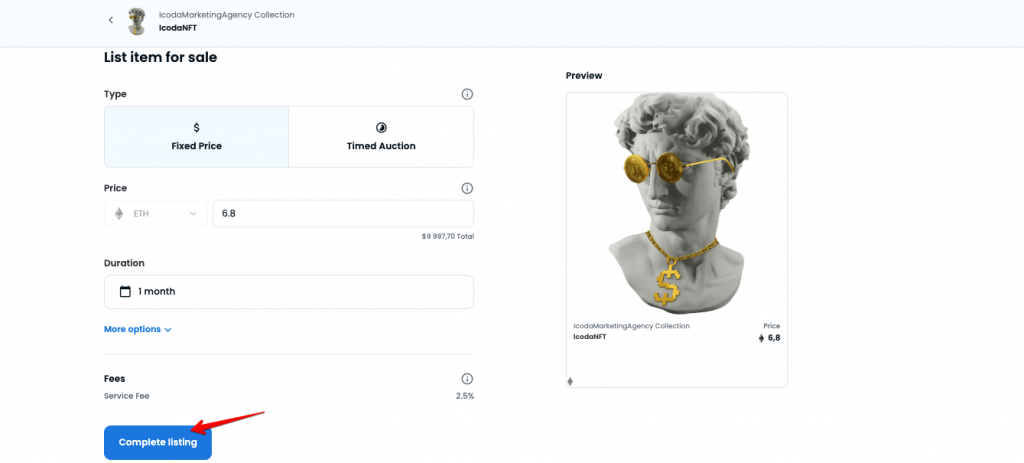Select the Timed Auction sale type
This screenshot has width=1024, height=463.
(x=381, y=136)
